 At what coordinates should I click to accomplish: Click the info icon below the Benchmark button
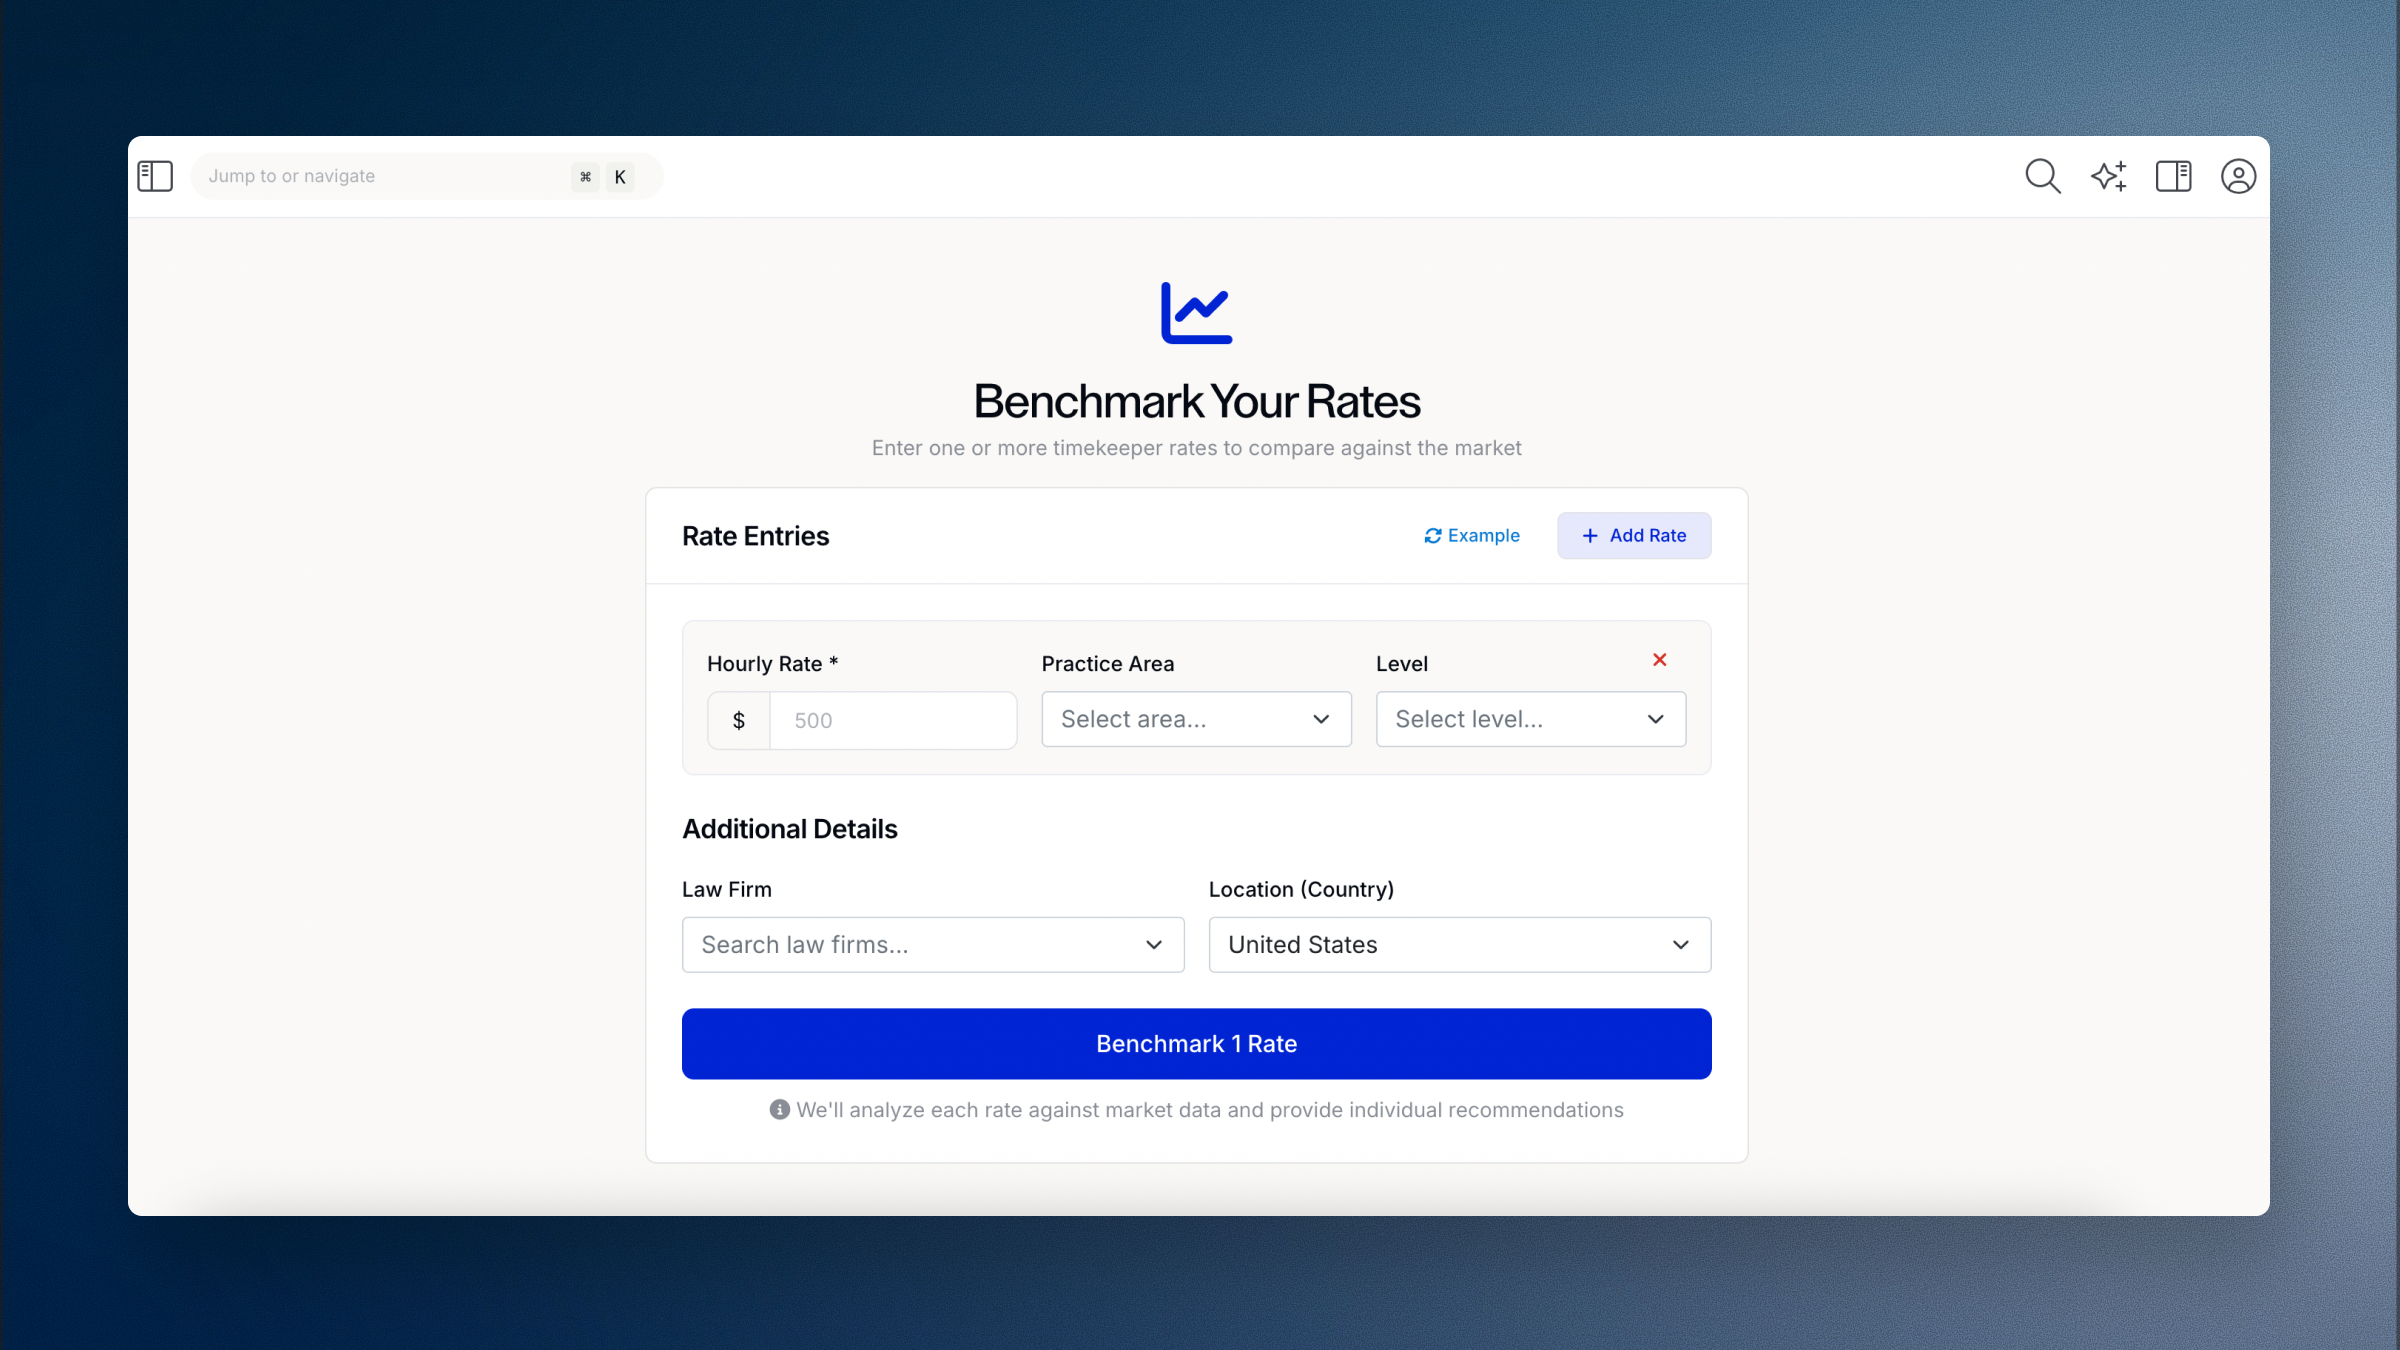click(779, 1110)
